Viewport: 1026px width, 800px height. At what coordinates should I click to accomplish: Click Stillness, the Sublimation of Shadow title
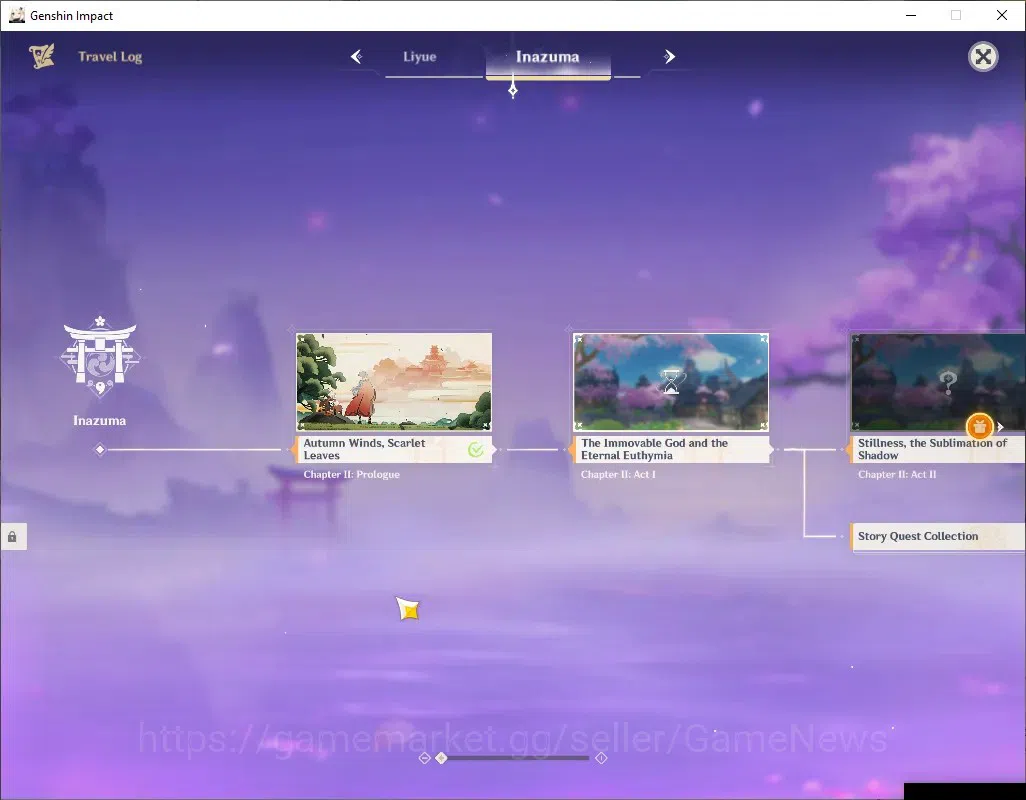(x=932, y=449)
